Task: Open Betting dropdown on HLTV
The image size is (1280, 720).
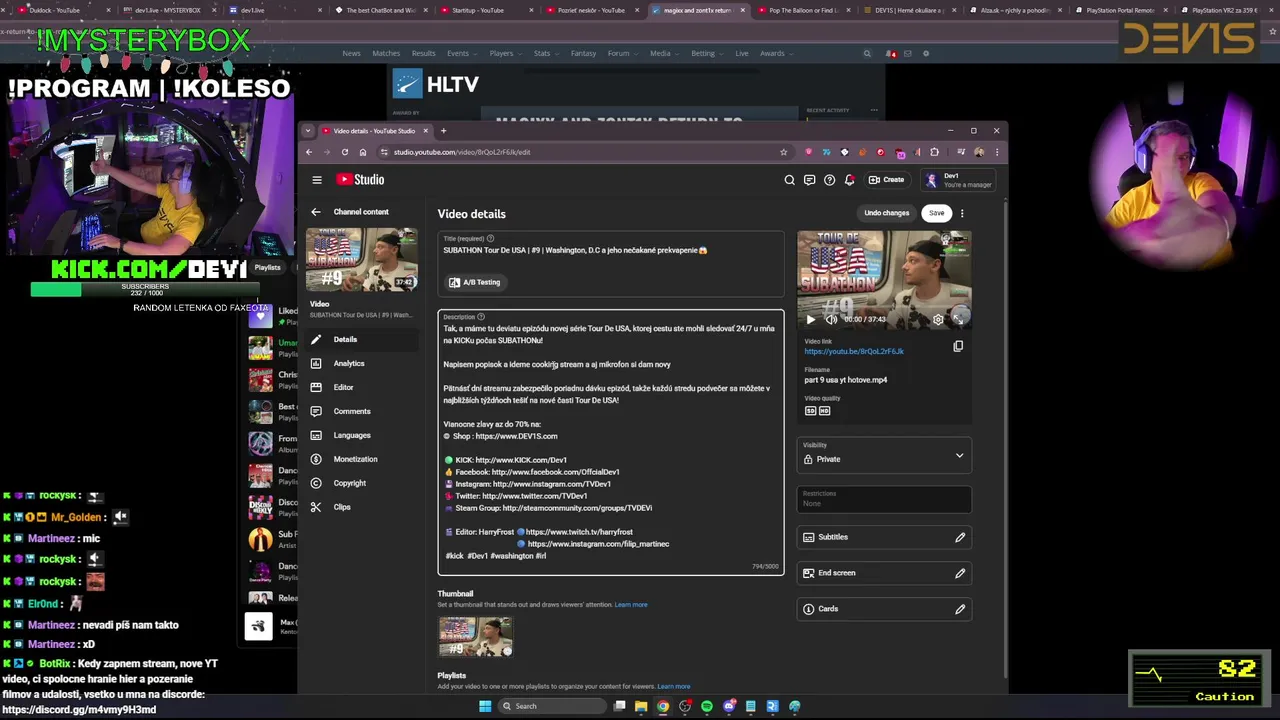Action: (x=706, y=53)
